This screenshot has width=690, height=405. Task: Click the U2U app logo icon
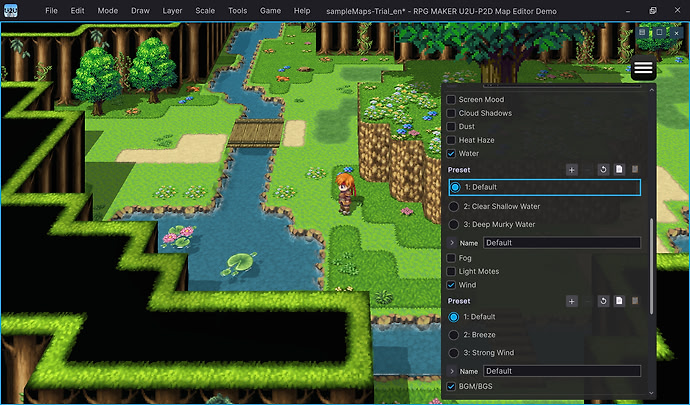pyautogui.click(x=11, y=11)
